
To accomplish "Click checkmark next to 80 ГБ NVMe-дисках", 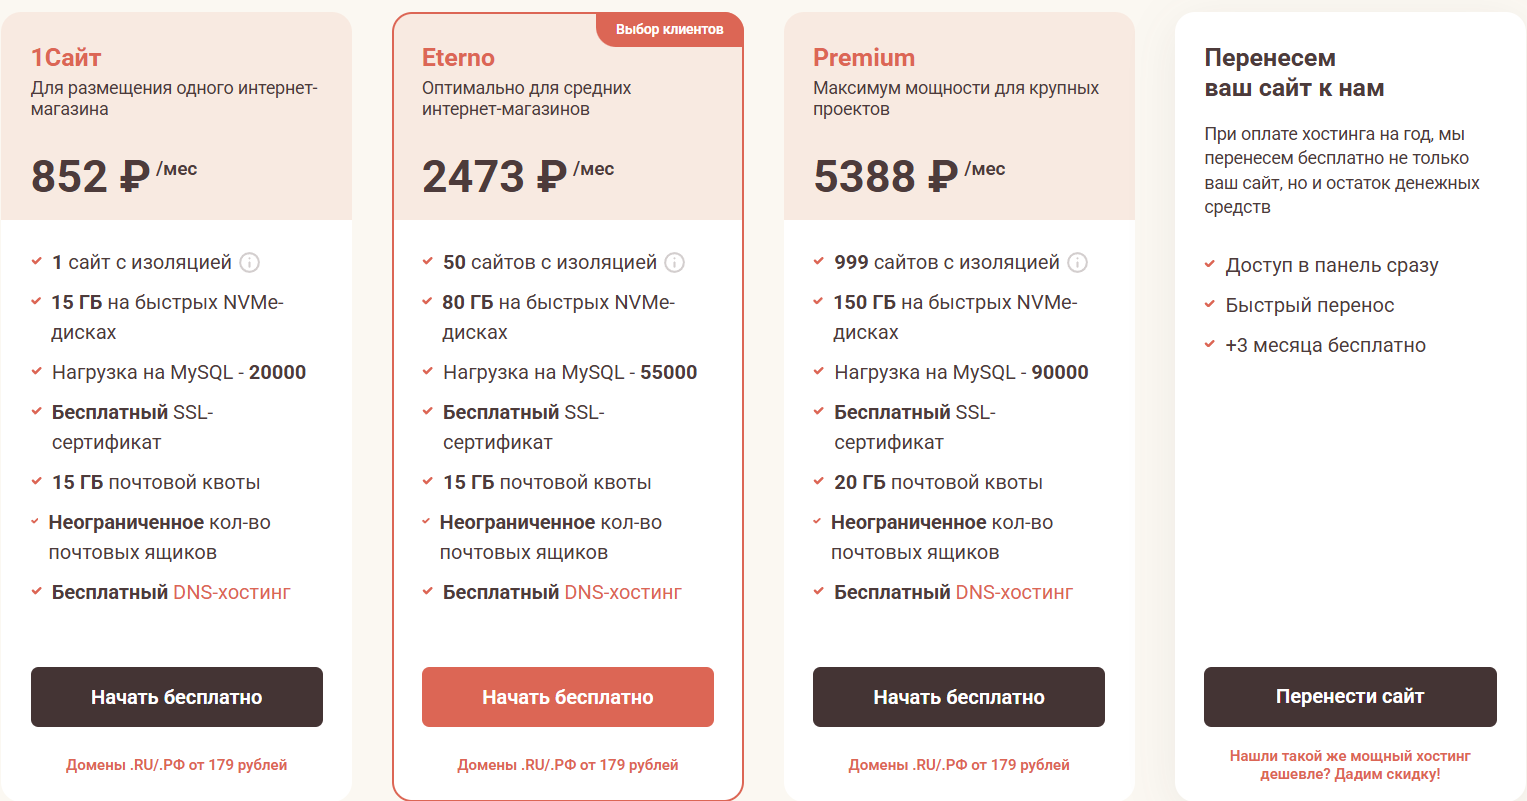I will [x=427, y=302].
